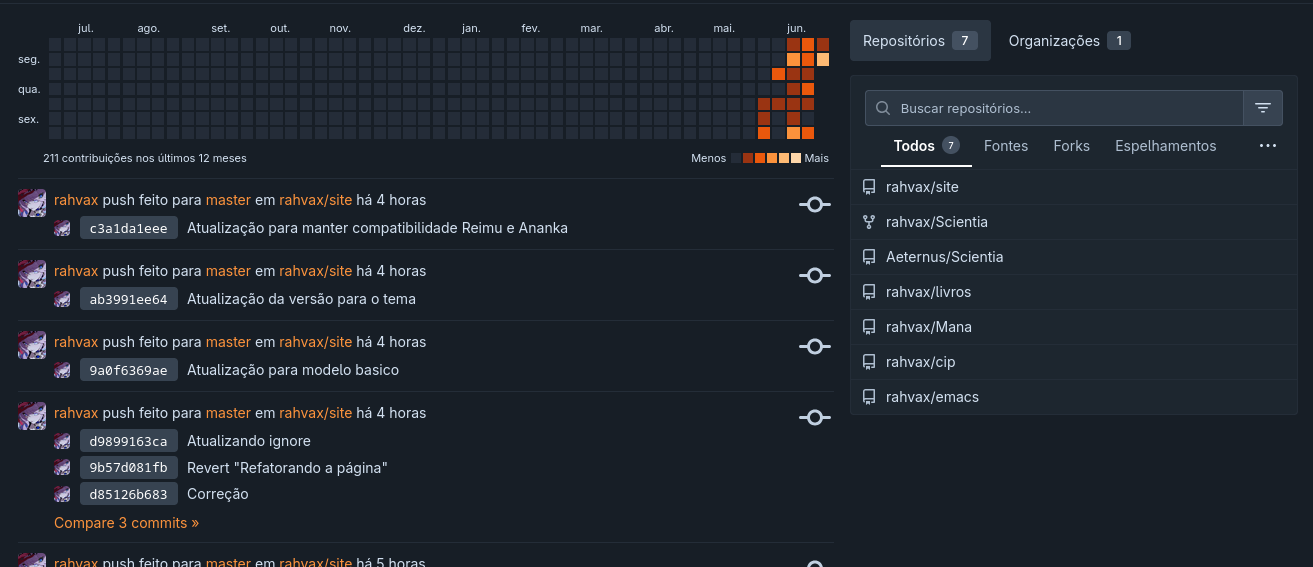Click the magnifier icon in the repository search
Screen dimensions: 1313x567
tap(883, 108)
